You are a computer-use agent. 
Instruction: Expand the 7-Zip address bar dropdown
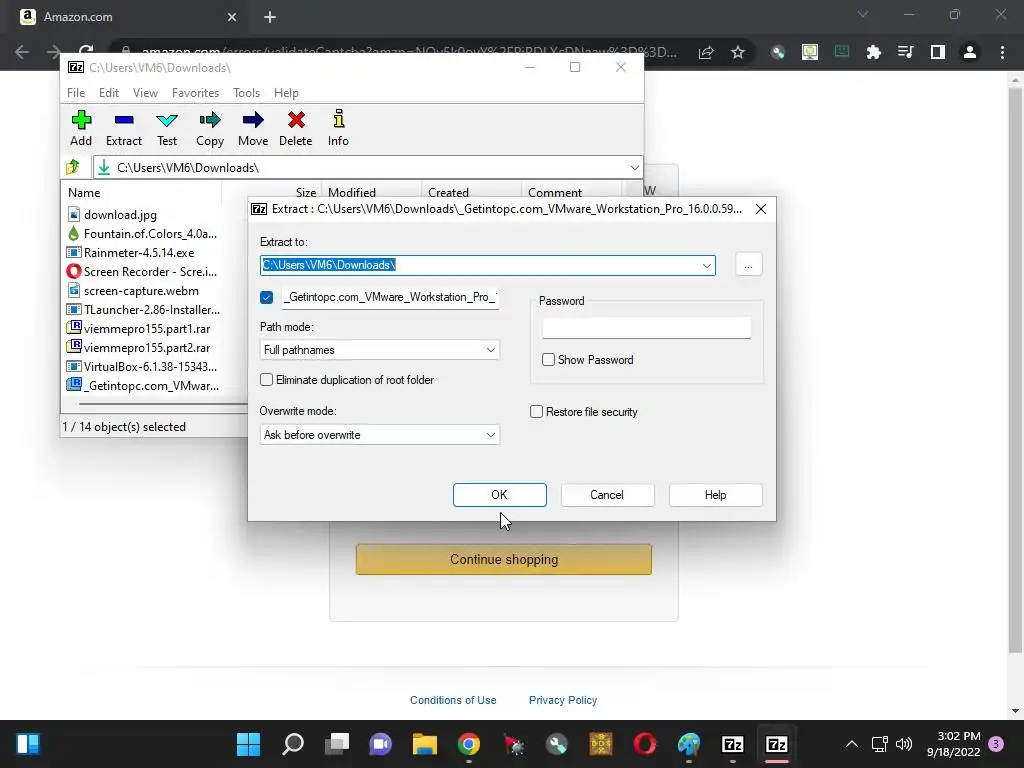[x=634, y=168]
